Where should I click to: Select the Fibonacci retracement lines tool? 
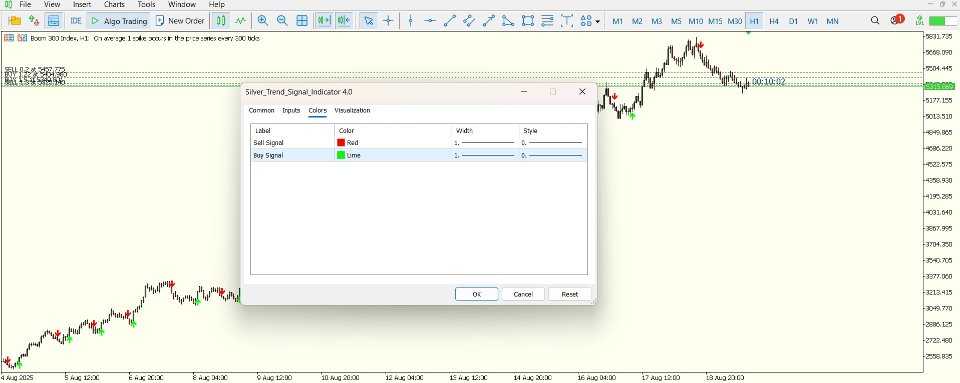click(x=547, y=21)
